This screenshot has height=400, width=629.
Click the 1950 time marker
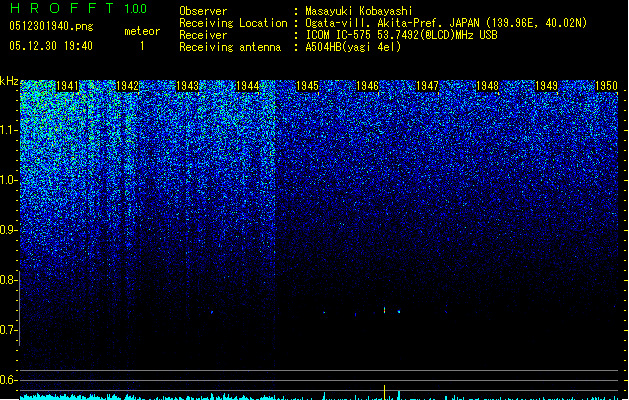pos(606,86)
